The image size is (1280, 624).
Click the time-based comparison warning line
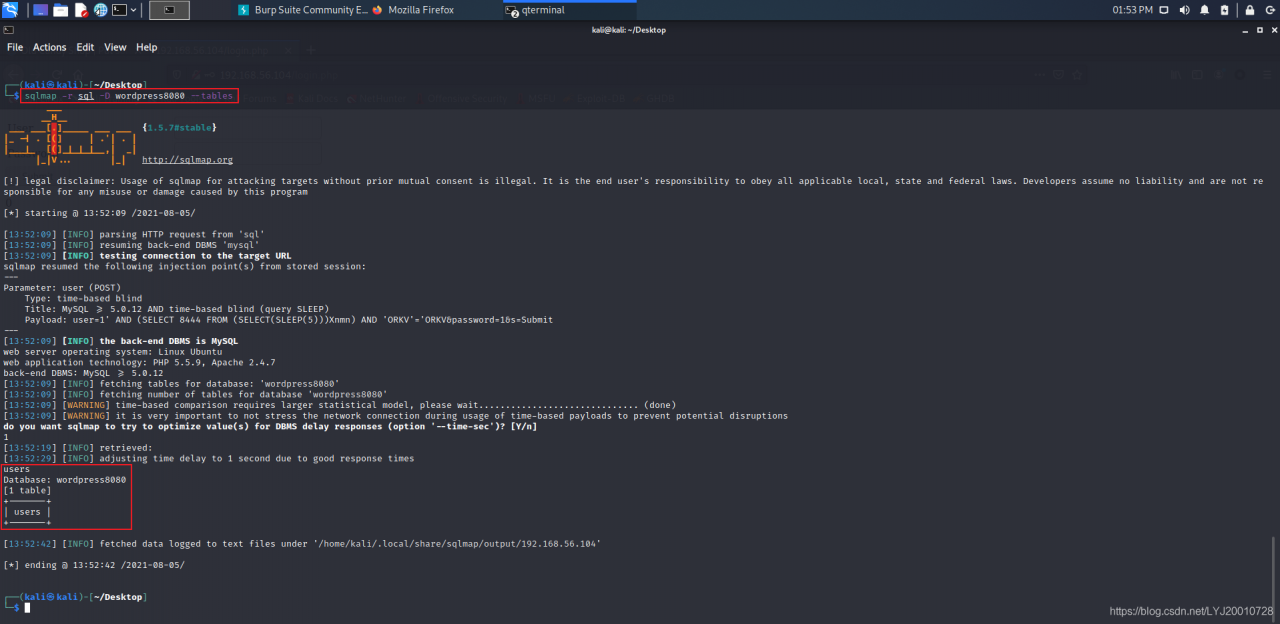coord(339,405)
